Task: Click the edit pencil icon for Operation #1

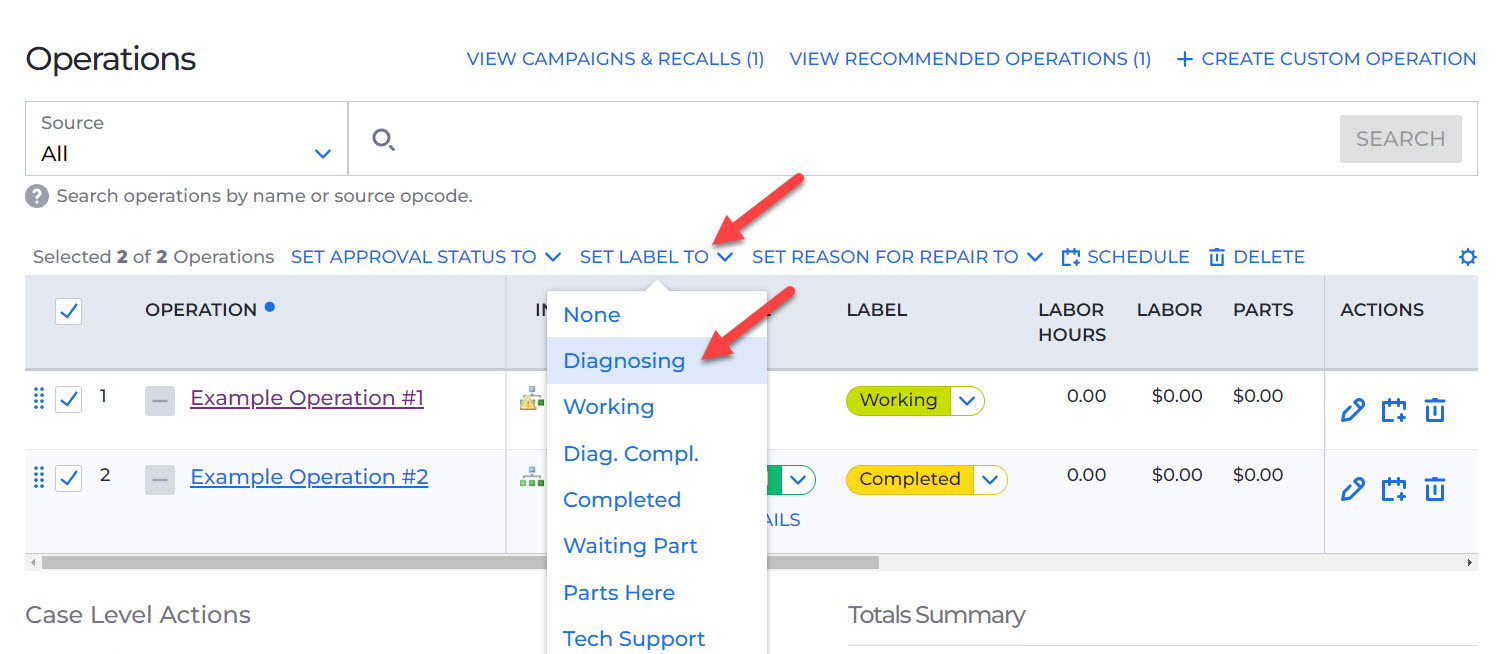Action: click(x=1352, y=410)
